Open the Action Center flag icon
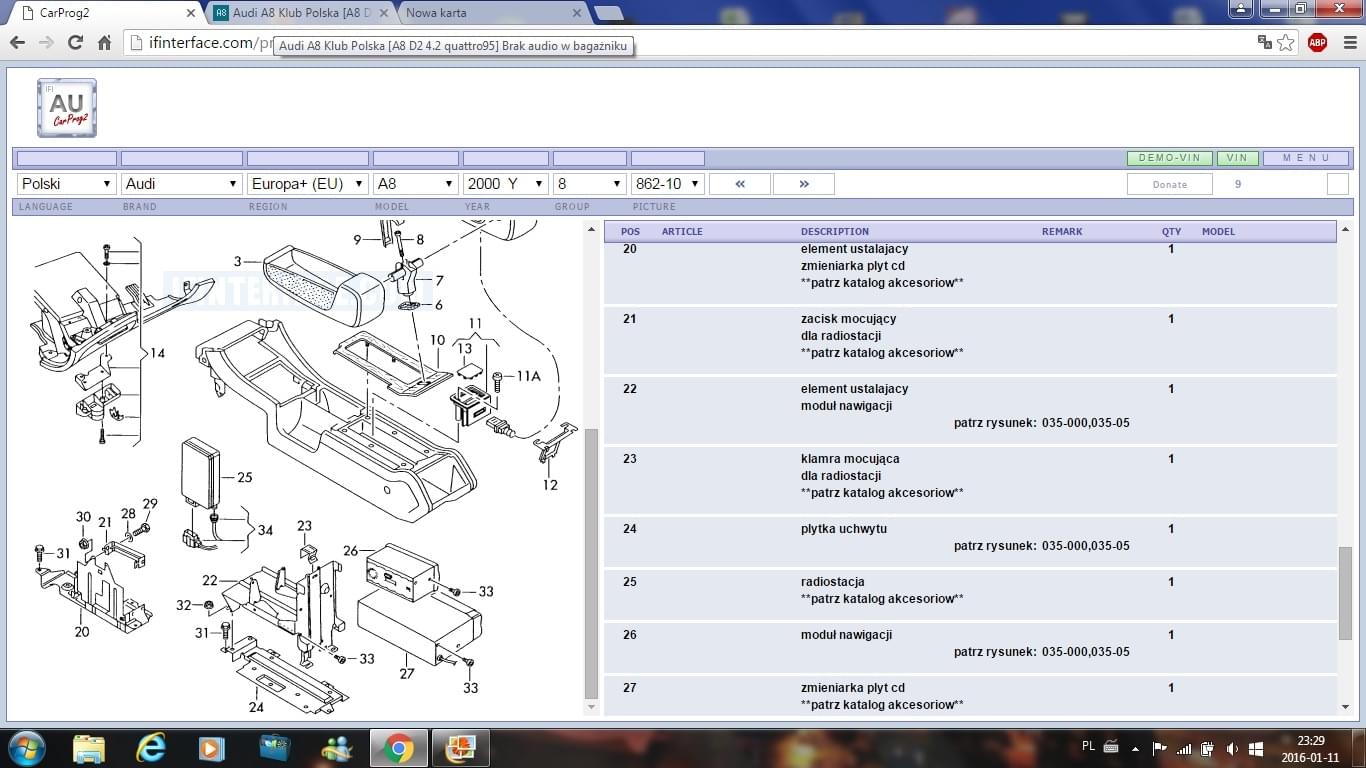The image size is (1366, 768). coord(1160,748)
